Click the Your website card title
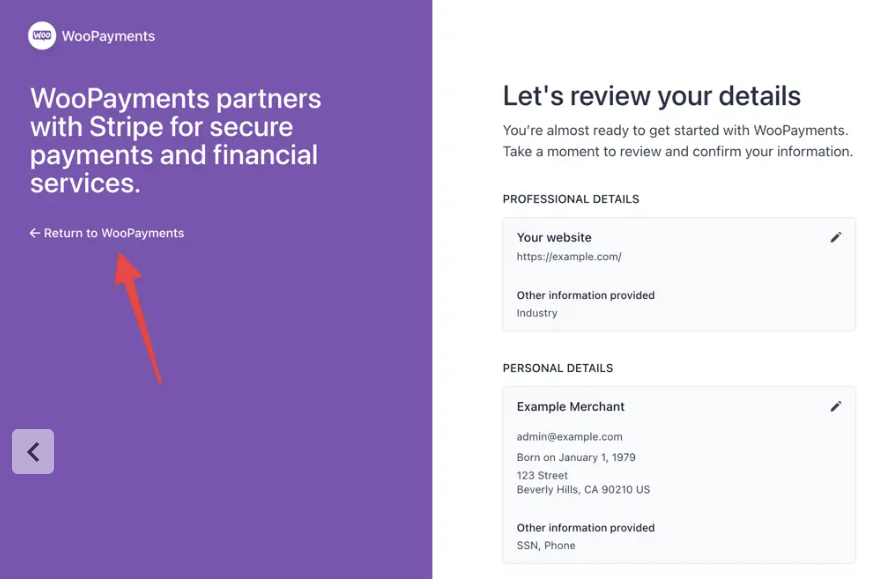Viewport: 870px width, 579px height. coord(554,238)
